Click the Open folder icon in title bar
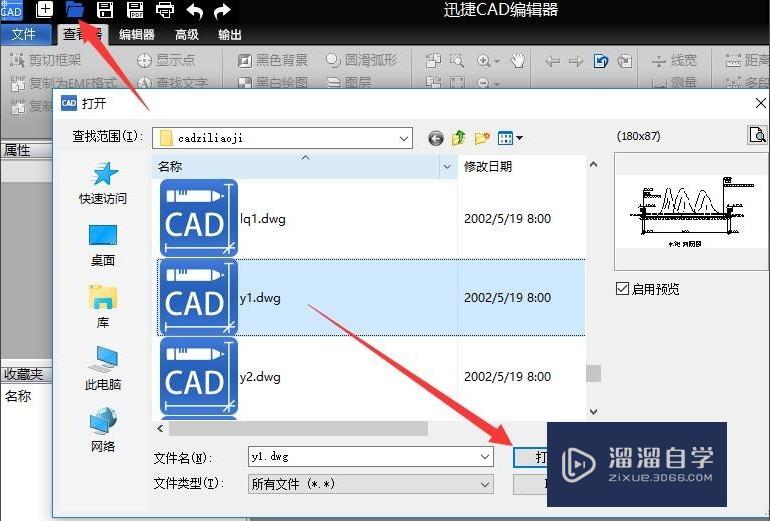 [x=75, y=9]
